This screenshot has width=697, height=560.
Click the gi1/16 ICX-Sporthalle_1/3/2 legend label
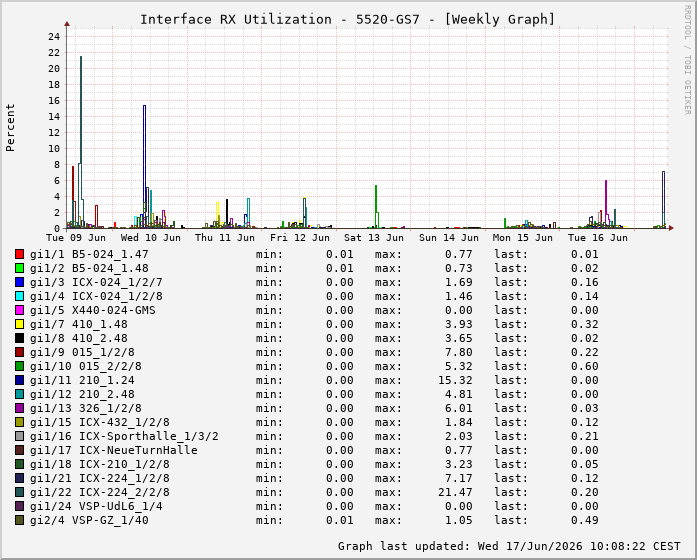pos(124,436)
